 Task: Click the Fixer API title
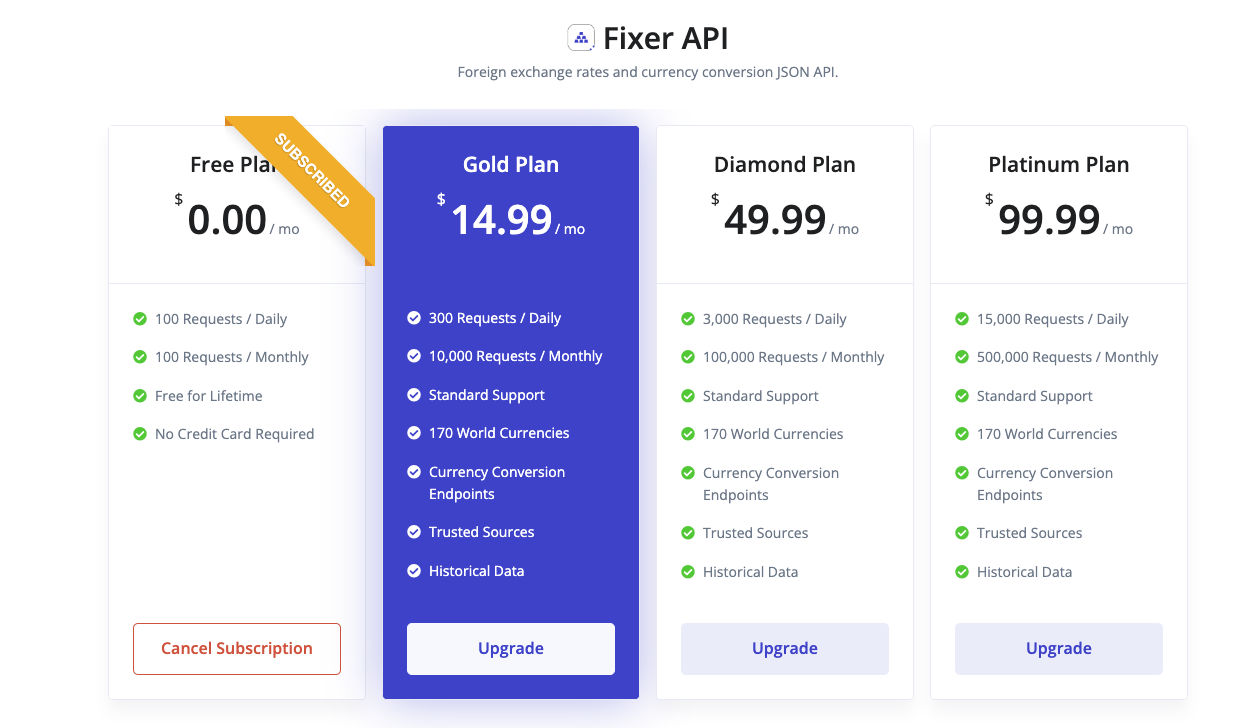point(666,38)
